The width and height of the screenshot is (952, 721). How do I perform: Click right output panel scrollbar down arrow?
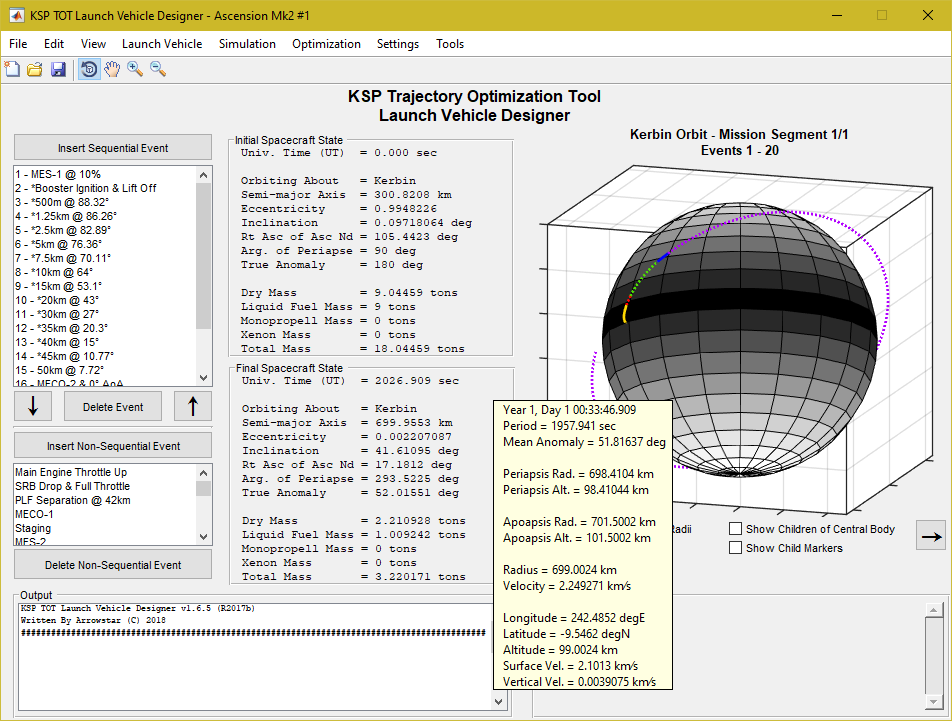[x=933, y=702]
